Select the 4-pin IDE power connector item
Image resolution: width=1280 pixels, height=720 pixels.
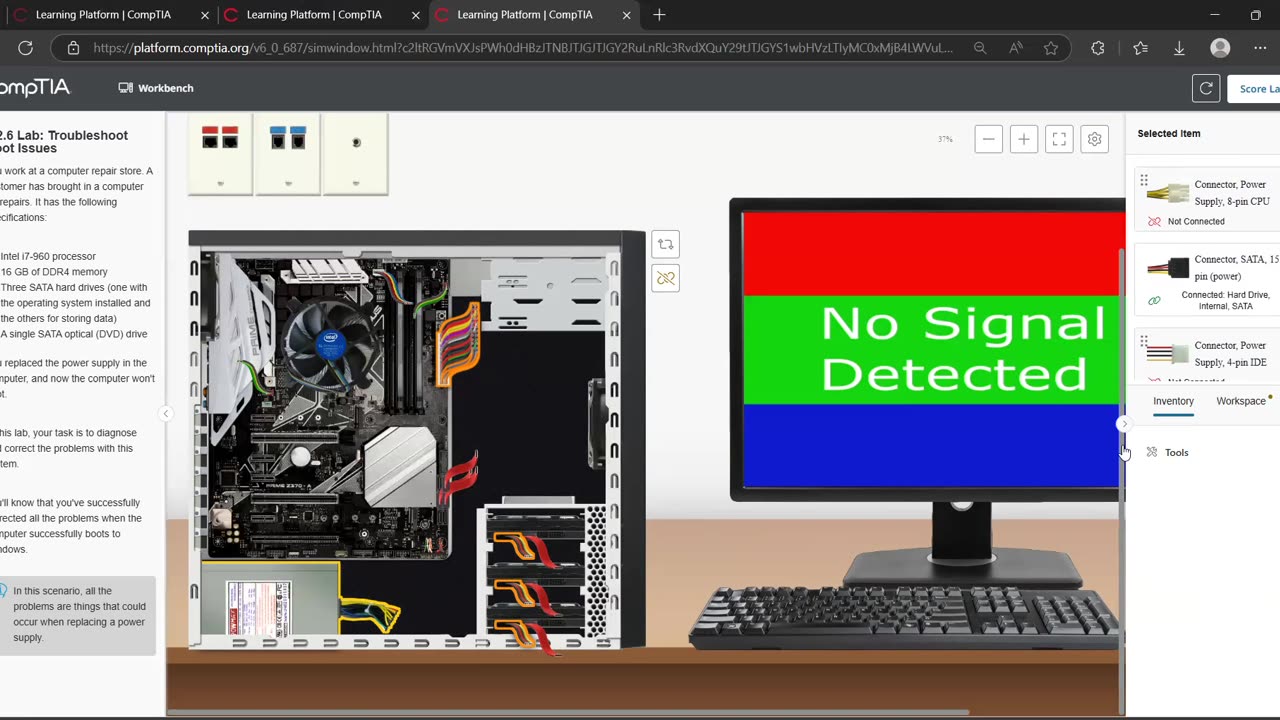coord(1209,355)
